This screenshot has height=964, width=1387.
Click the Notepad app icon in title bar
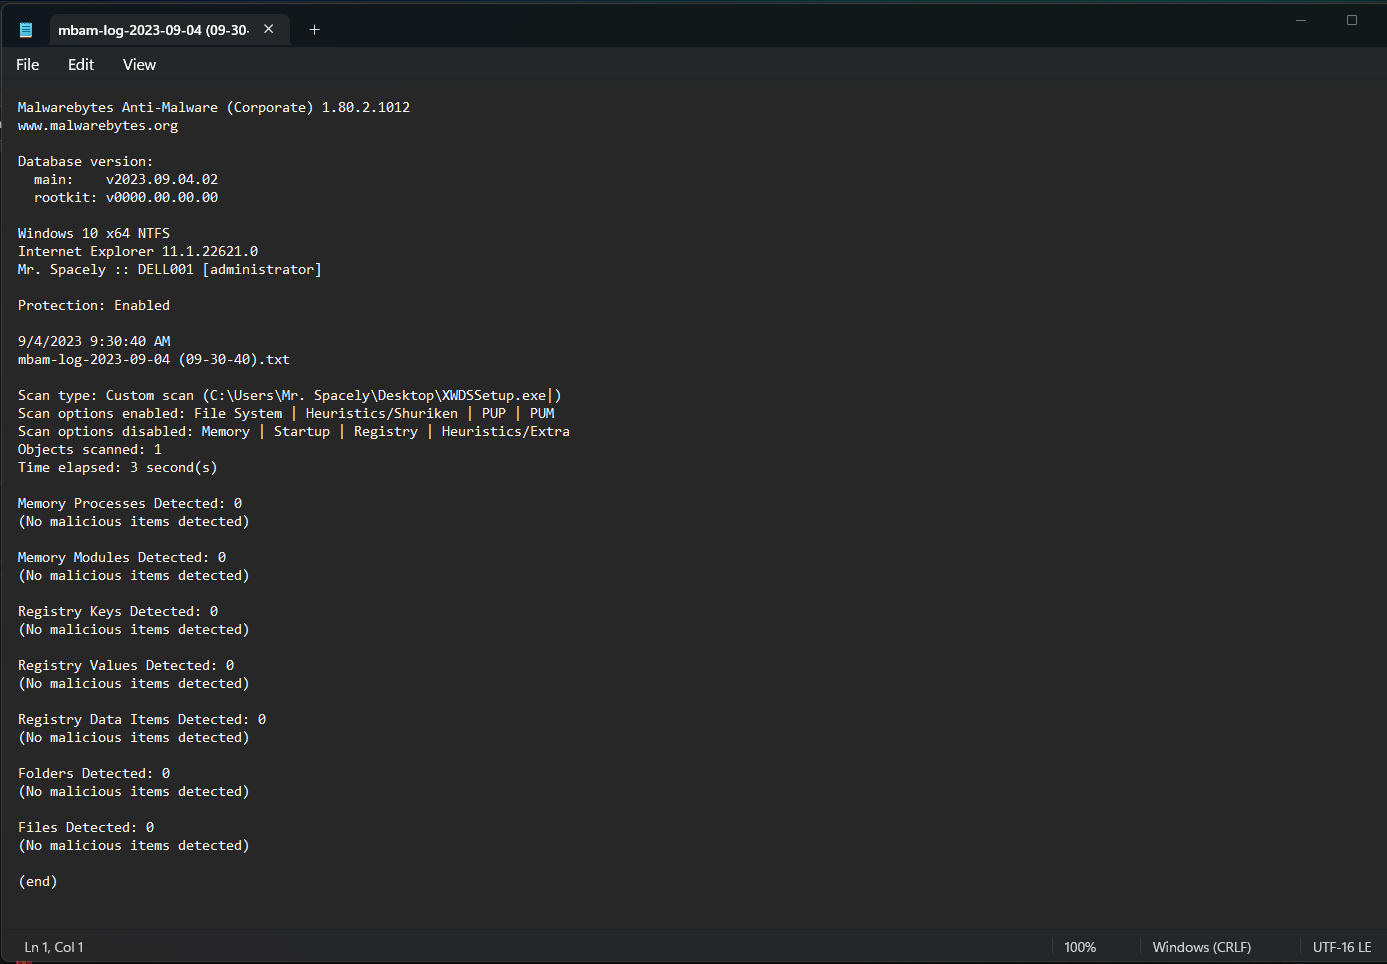[26, 30]
